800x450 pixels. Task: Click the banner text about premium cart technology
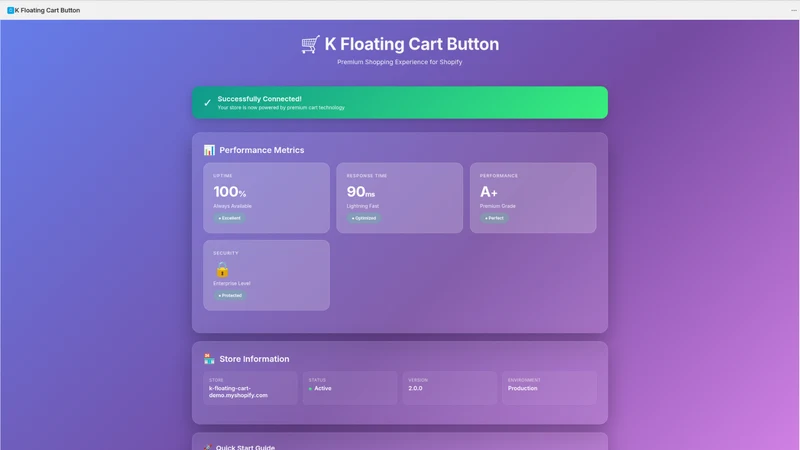(x=281, y=108)
